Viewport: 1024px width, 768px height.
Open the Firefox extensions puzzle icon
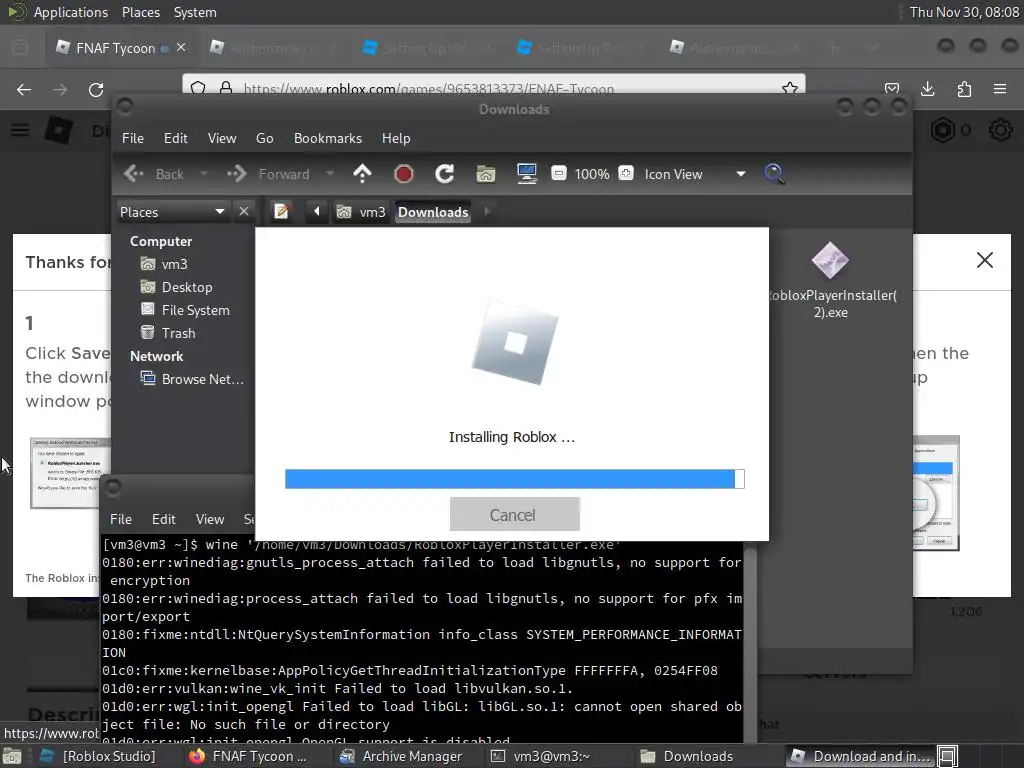pyautogui.click(x=964, y=89)
